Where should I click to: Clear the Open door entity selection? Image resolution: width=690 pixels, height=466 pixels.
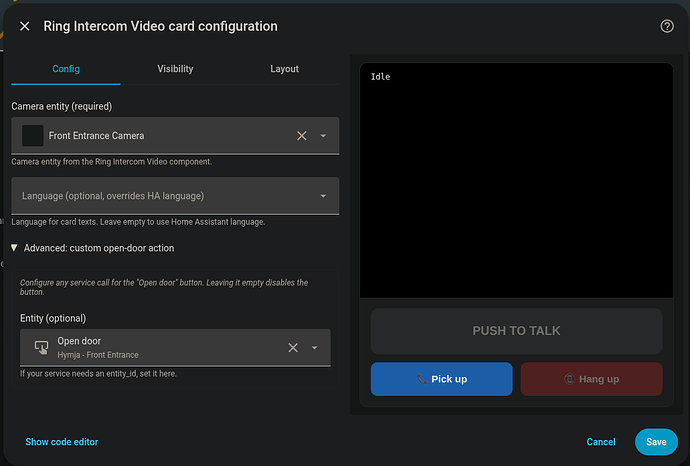tap(293, 348)
